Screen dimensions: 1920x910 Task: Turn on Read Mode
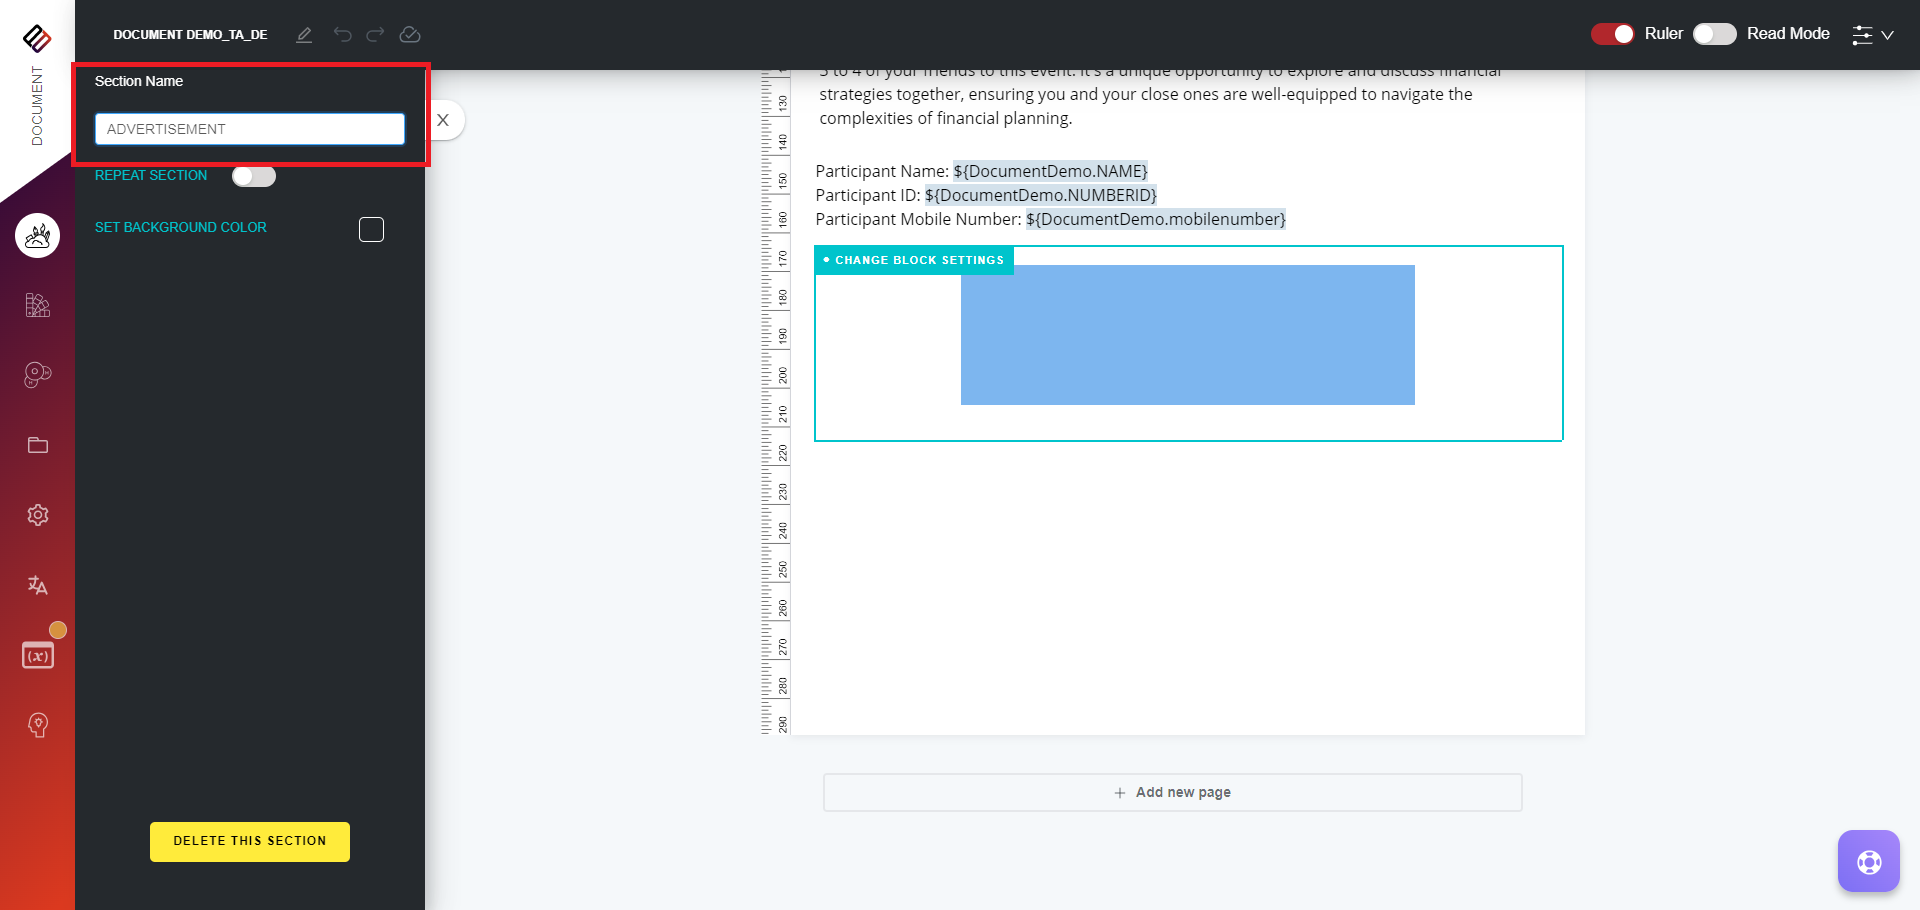[1714, 34]
